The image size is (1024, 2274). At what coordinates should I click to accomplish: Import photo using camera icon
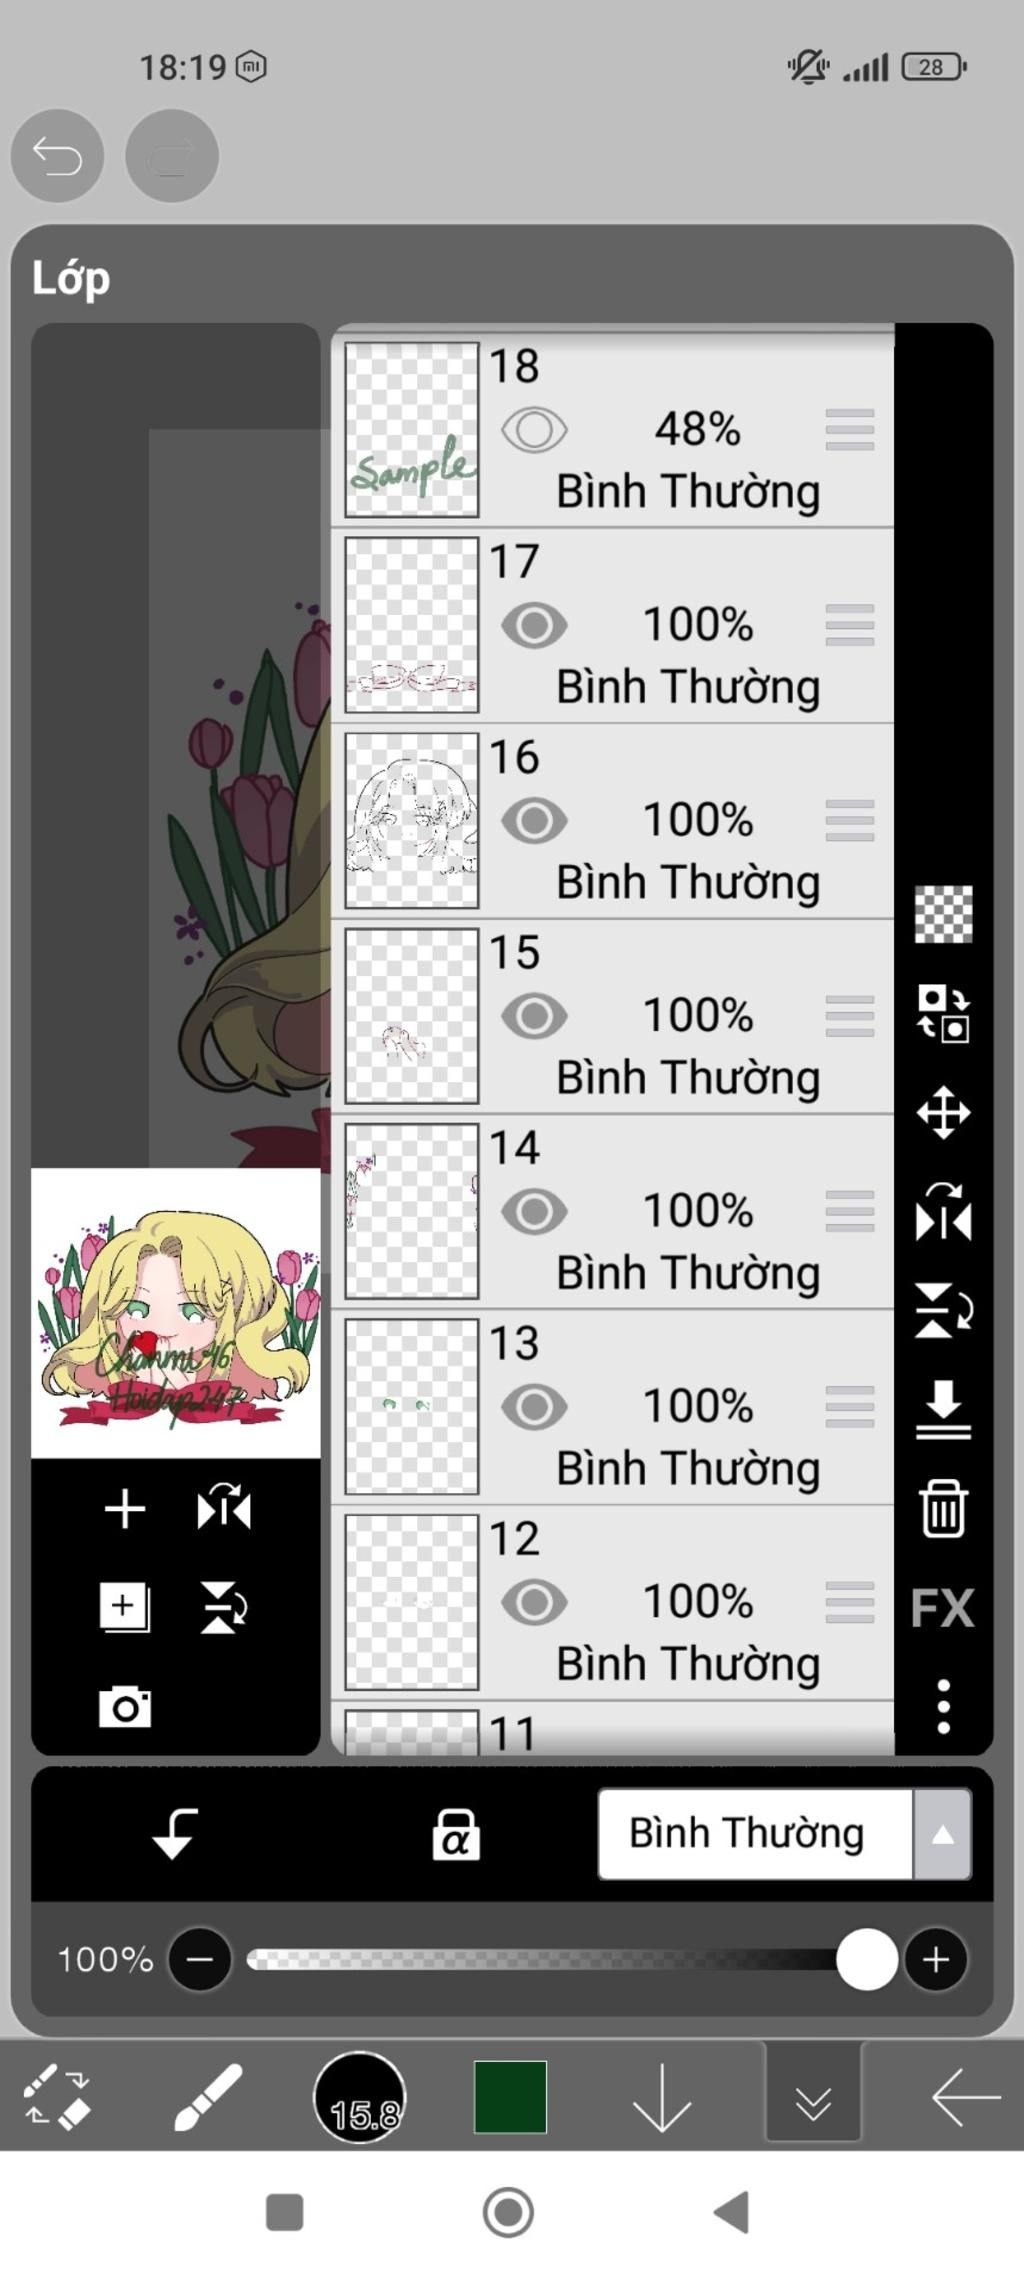click(125, 1707)
